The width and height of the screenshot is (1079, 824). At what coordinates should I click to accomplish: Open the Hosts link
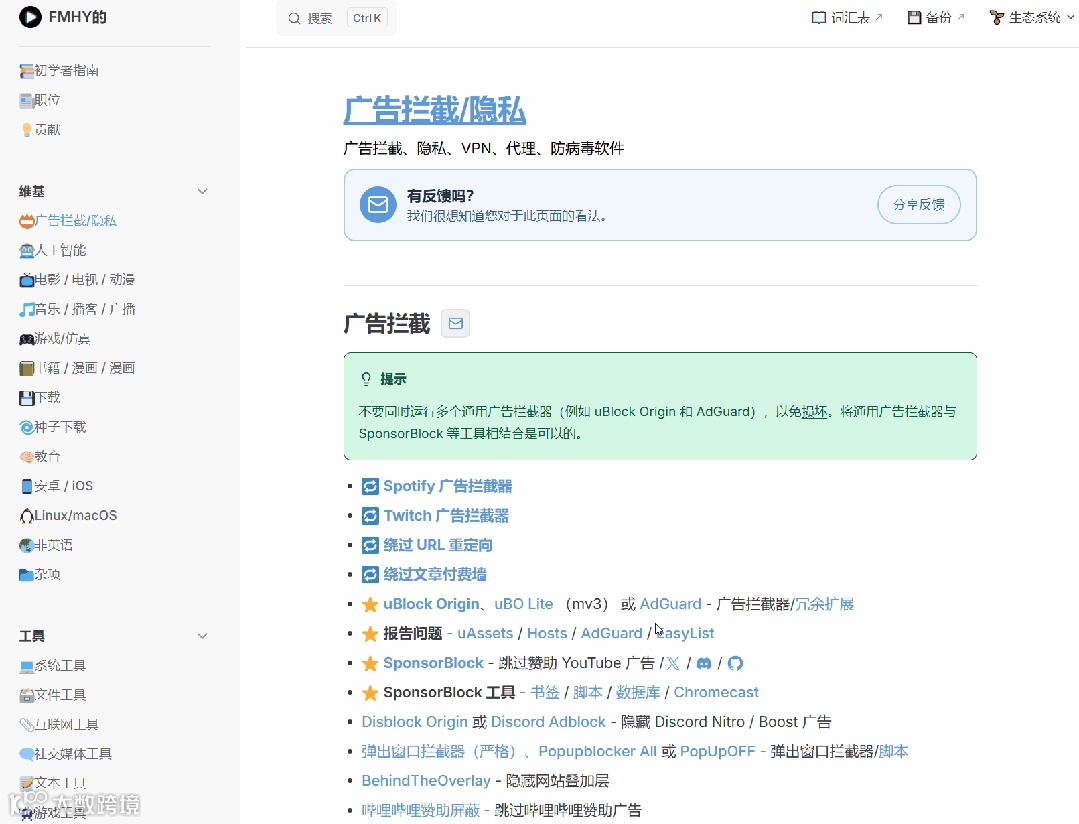click(547, 633)
